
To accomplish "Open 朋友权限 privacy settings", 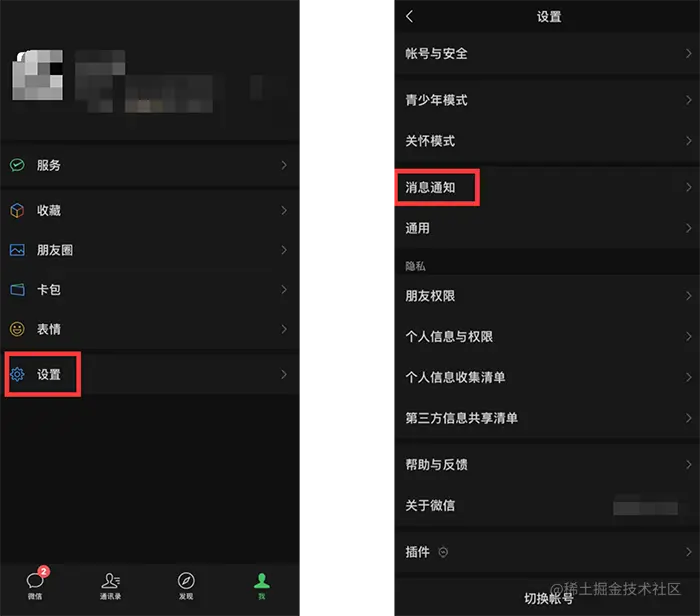I will pyautogui.click(x=547, y=296).
